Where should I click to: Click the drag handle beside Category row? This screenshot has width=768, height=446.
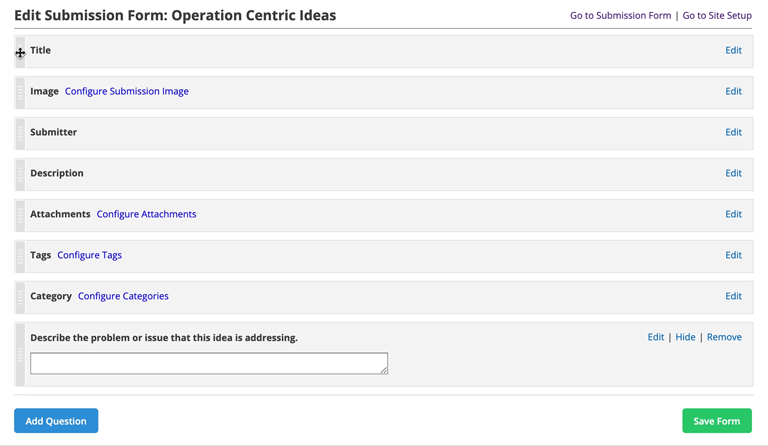20,297
